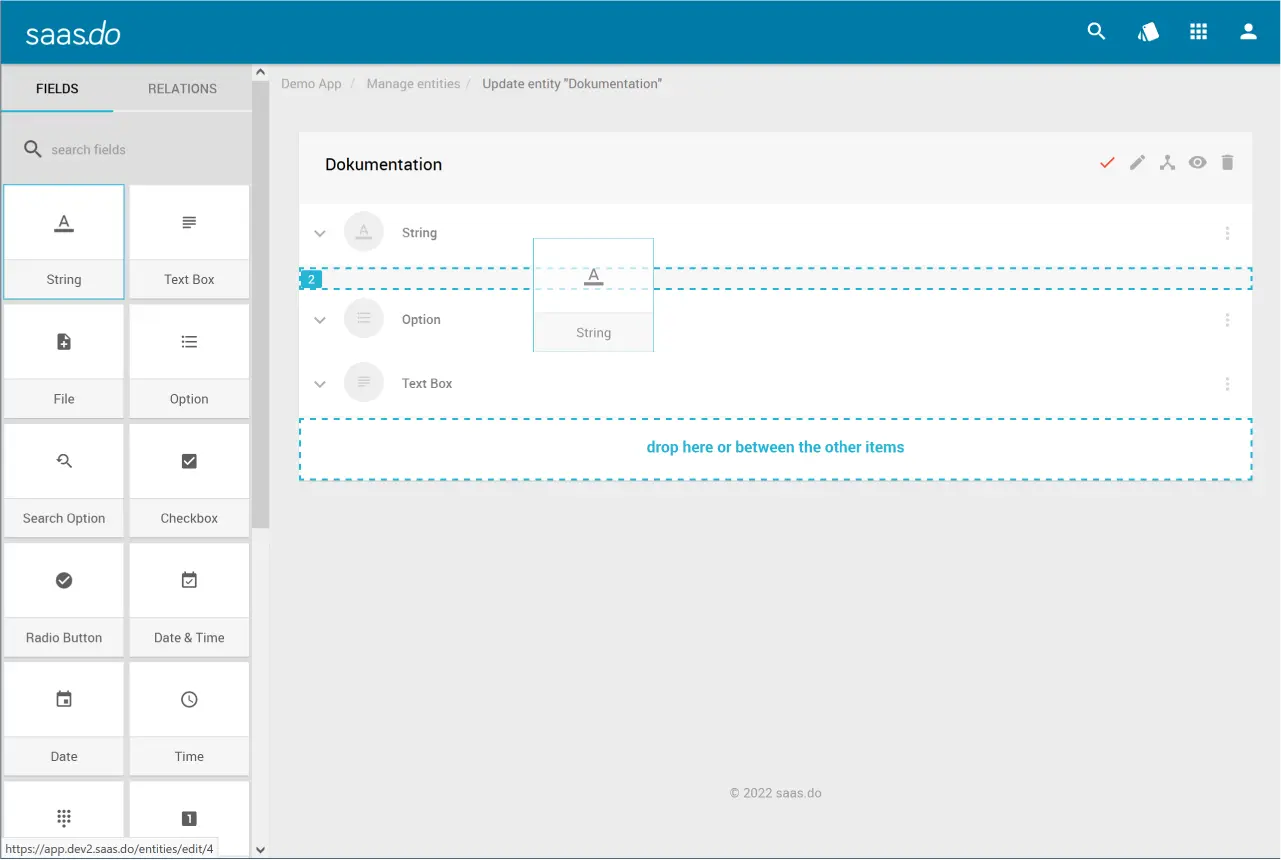
Task: Expand the Text Box field row
Action: (x=320, y=384)
